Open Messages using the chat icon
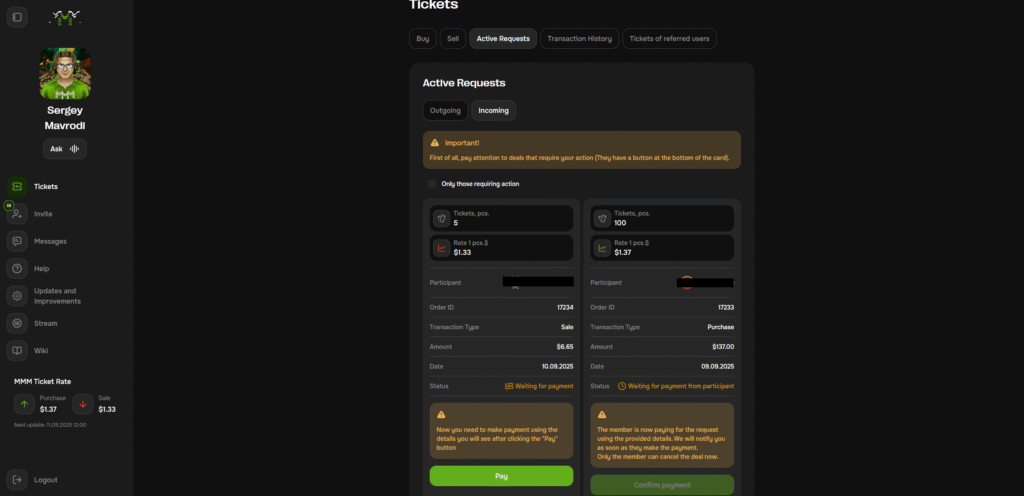1024x496 pixels. click(17, 241)
